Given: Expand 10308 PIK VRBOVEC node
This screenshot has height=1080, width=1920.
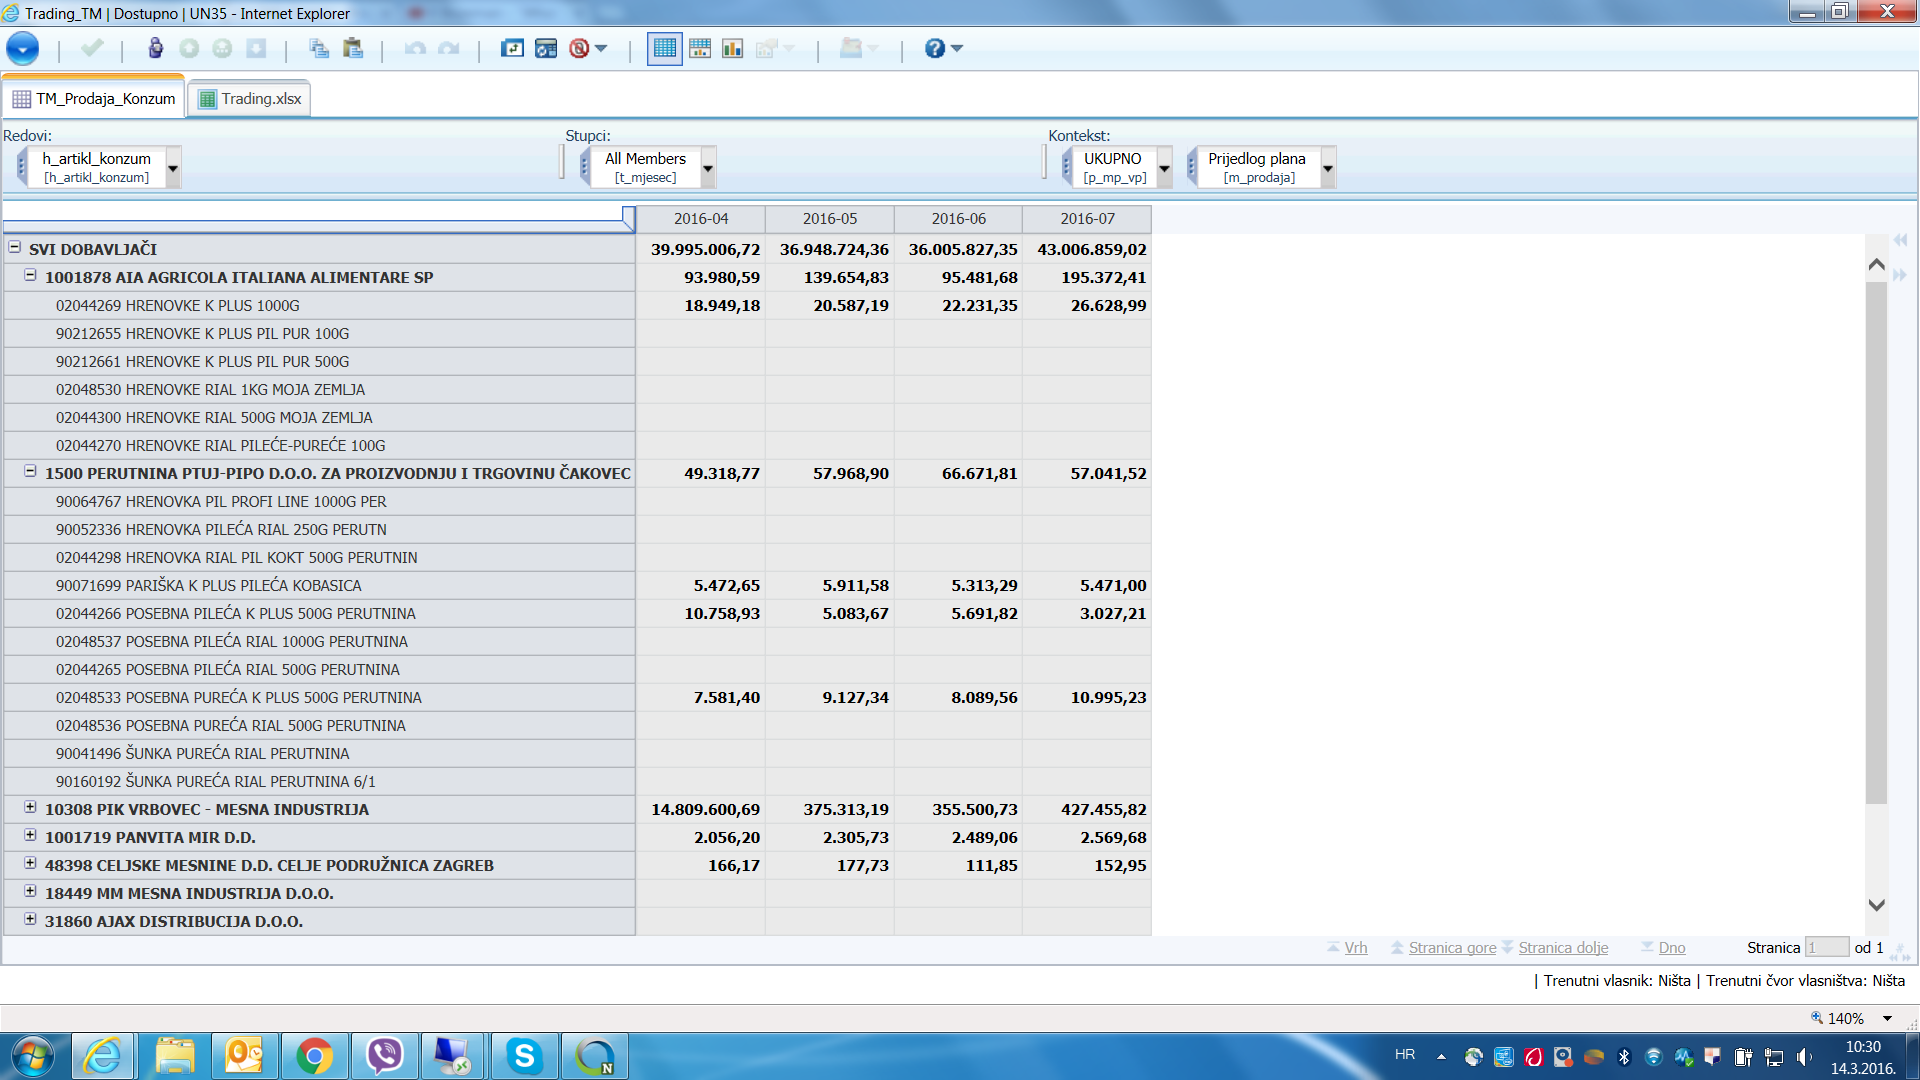Looking at the screenshot, I should 30,807.
